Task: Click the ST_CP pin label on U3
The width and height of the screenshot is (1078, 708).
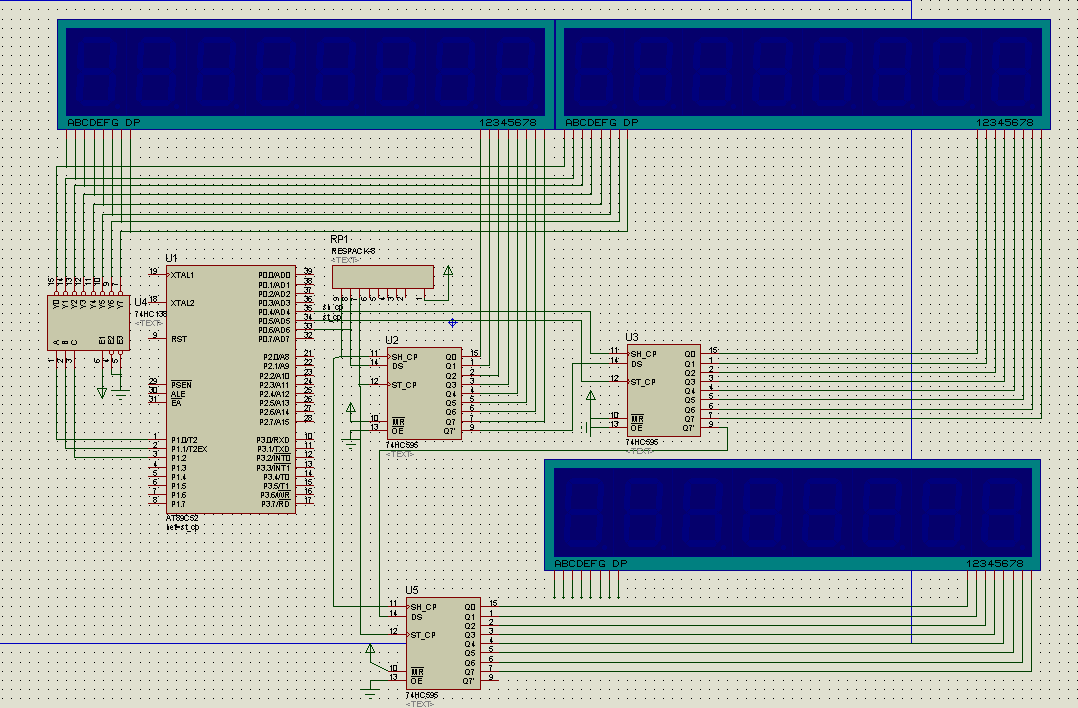Action: click(x=643, y=382)
